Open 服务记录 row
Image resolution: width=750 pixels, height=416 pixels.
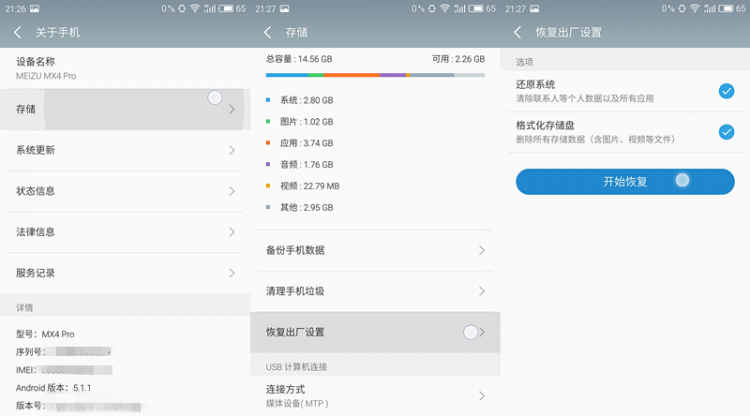(x=125, y=273)
